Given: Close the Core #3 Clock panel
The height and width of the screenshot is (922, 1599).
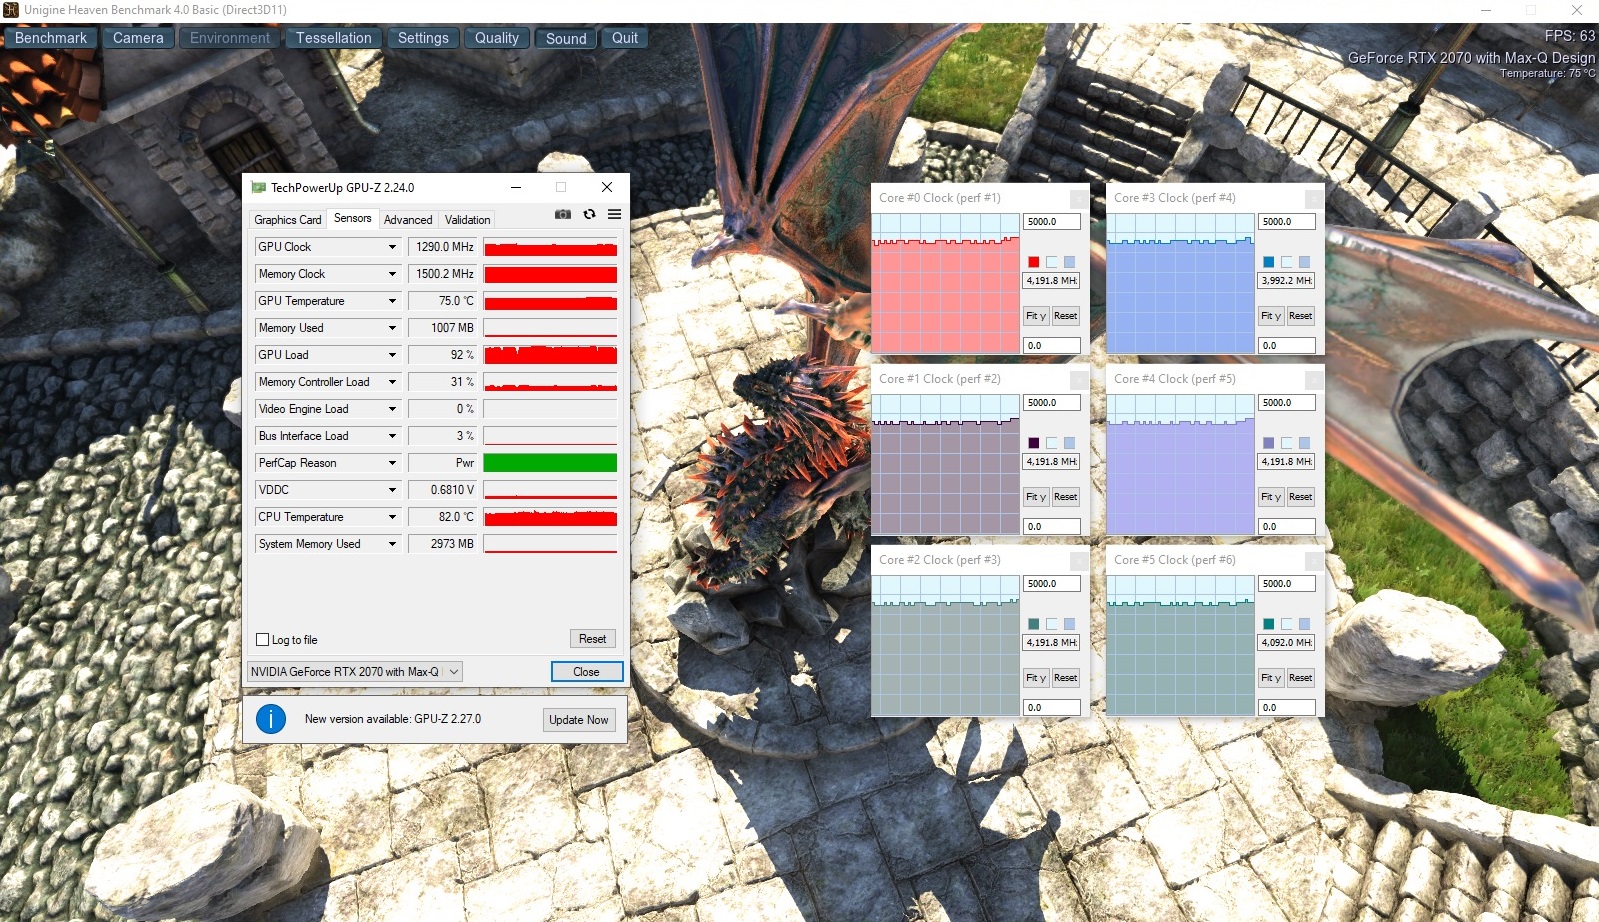Looking at the screenshot, I should (1314, 198).
